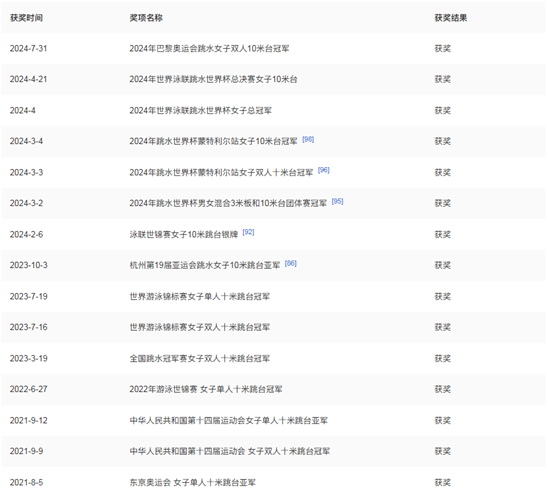Select the date 2024-3-4

[x=26, y=141]
